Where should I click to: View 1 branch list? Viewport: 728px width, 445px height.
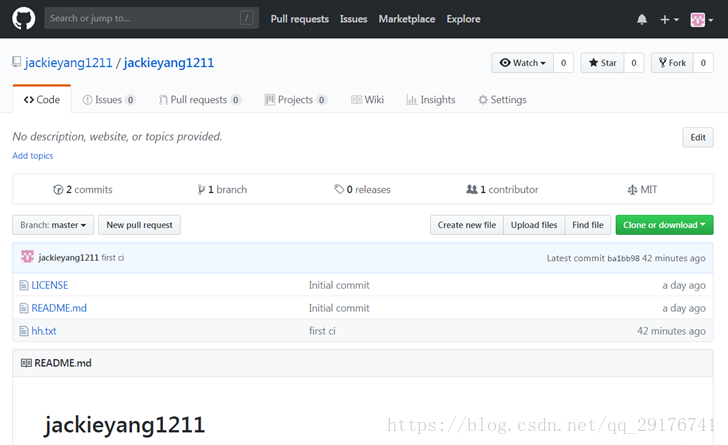222,189
